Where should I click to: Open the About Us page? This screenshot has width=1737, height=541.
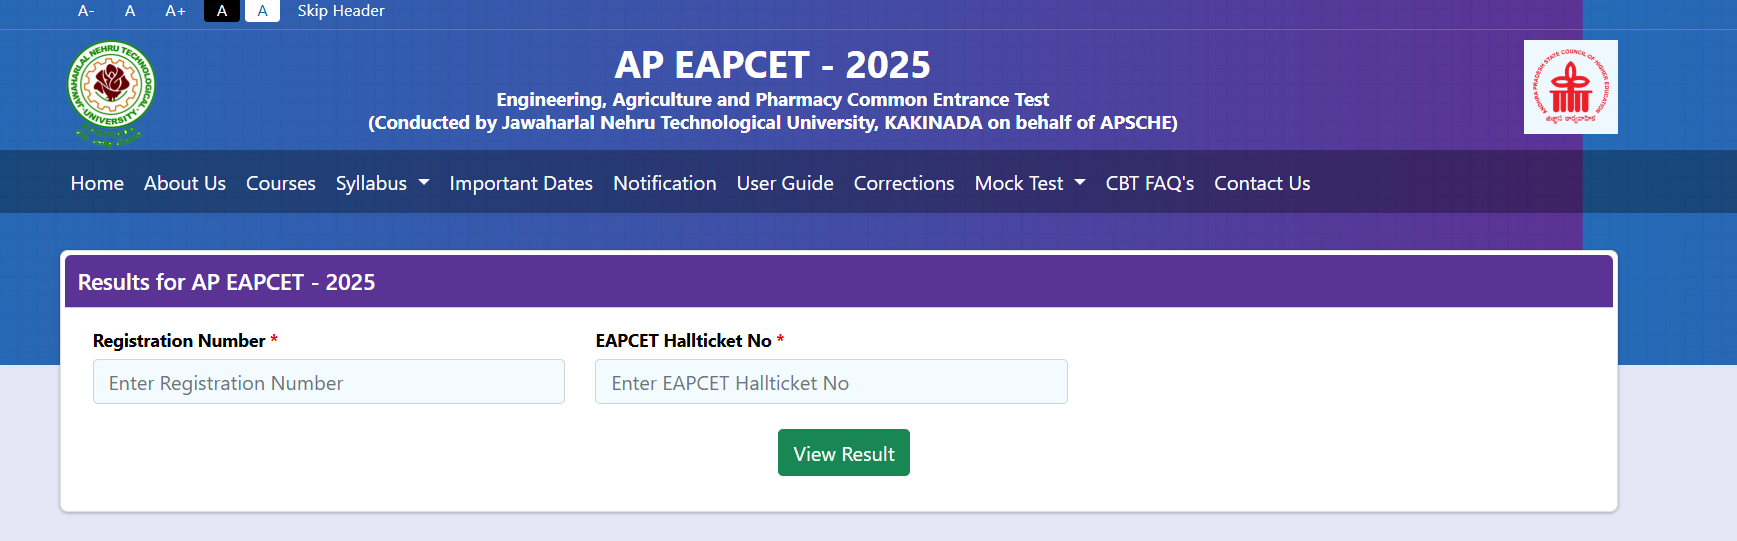(185, 183)
